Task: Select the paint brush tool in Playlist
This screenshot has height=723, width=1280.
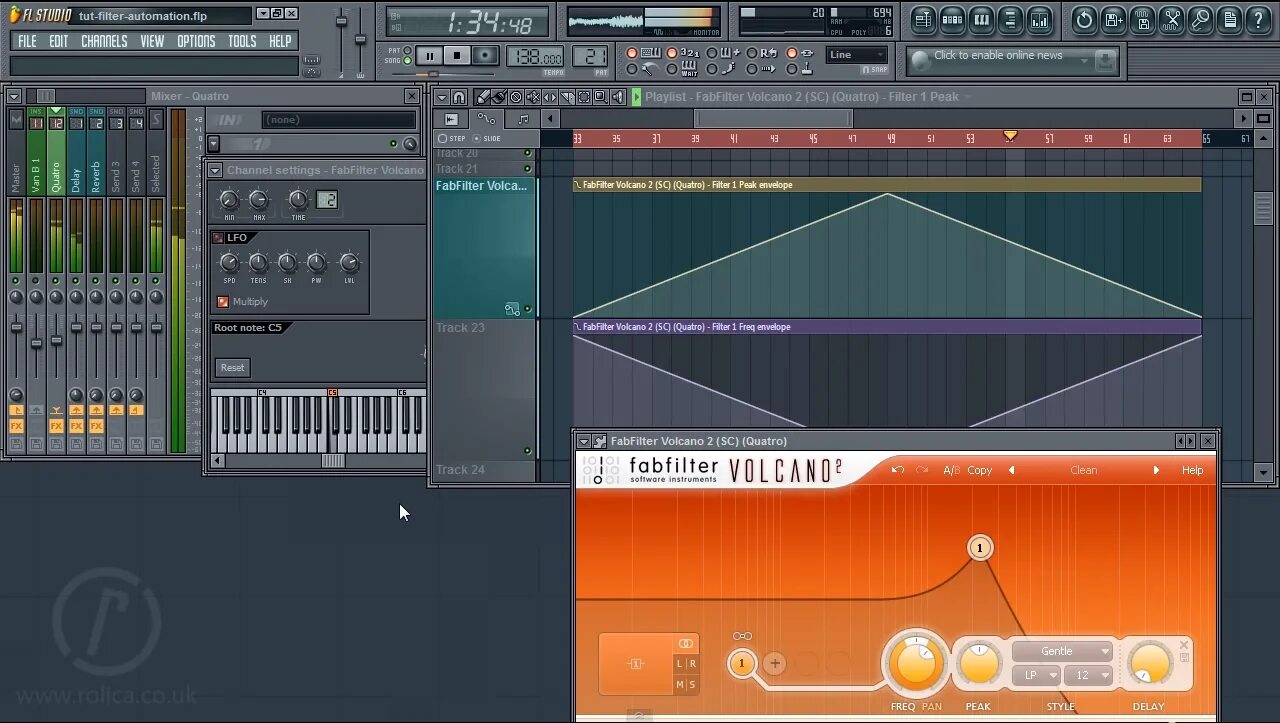Action: coord(499,97)
